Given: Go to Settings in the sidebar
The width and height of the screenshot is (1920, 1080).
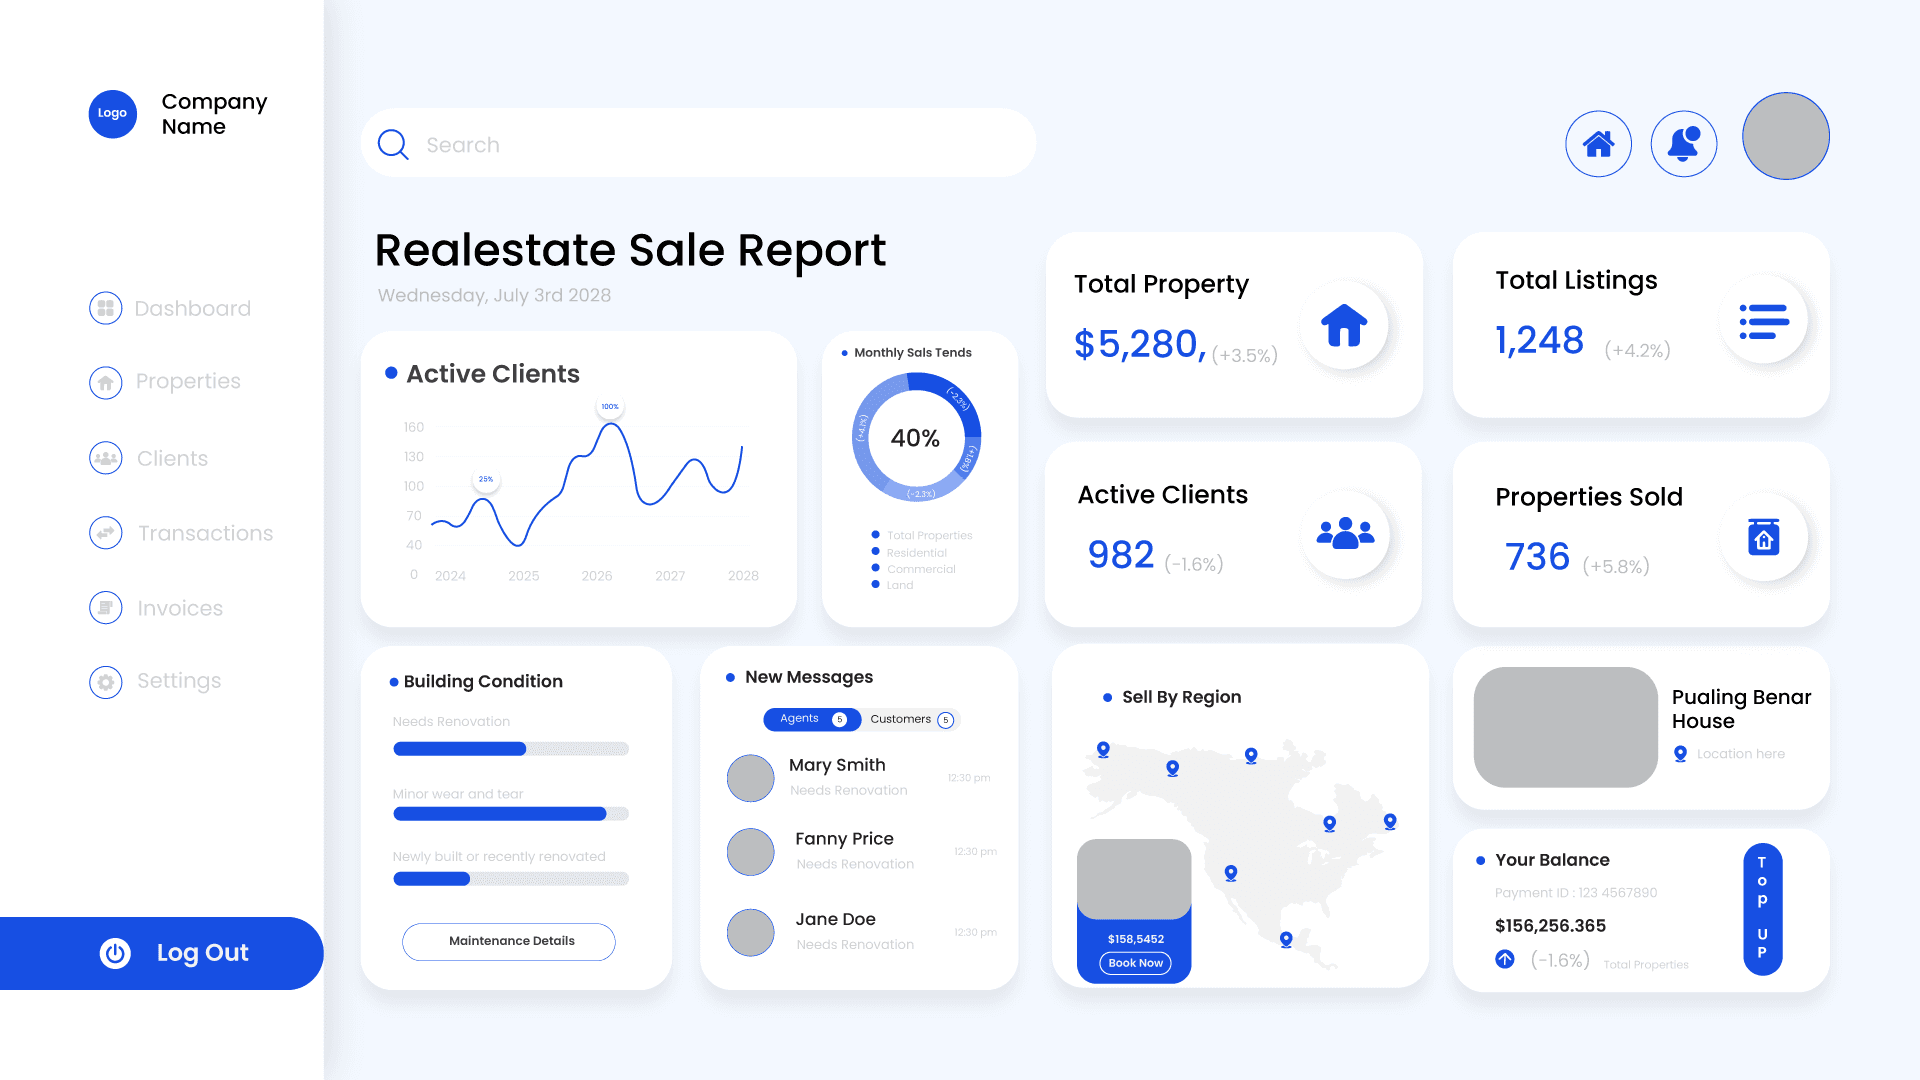Looking at the screenshot, I should [179, 681].
